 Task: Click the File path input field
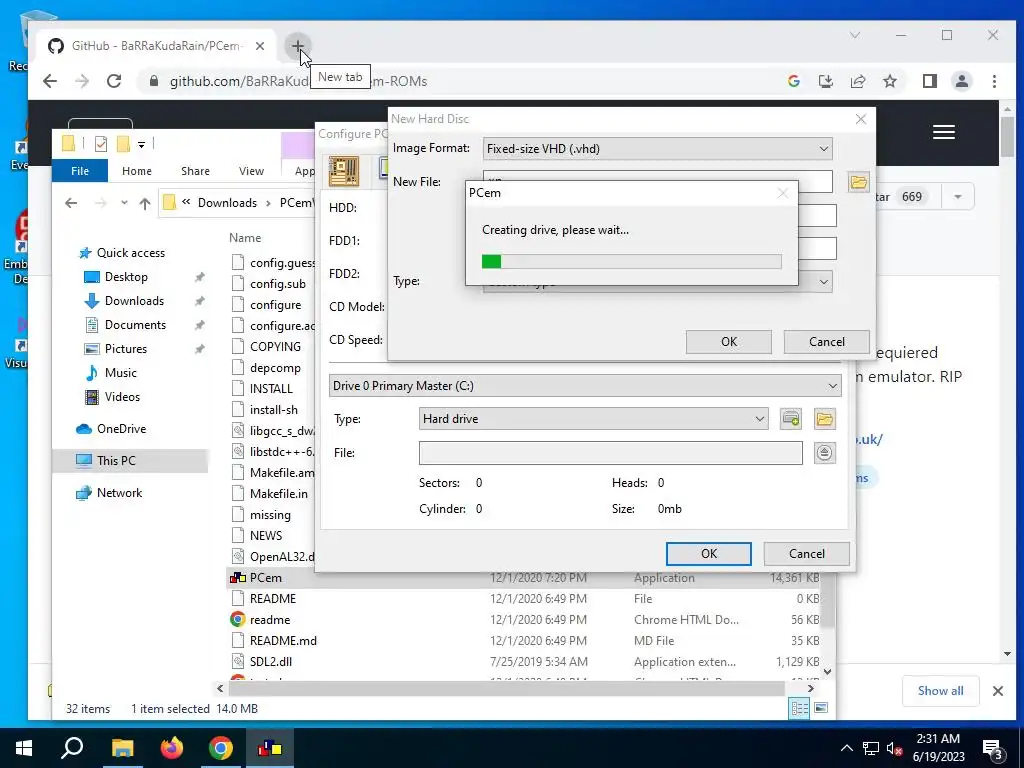coord(611,453)
